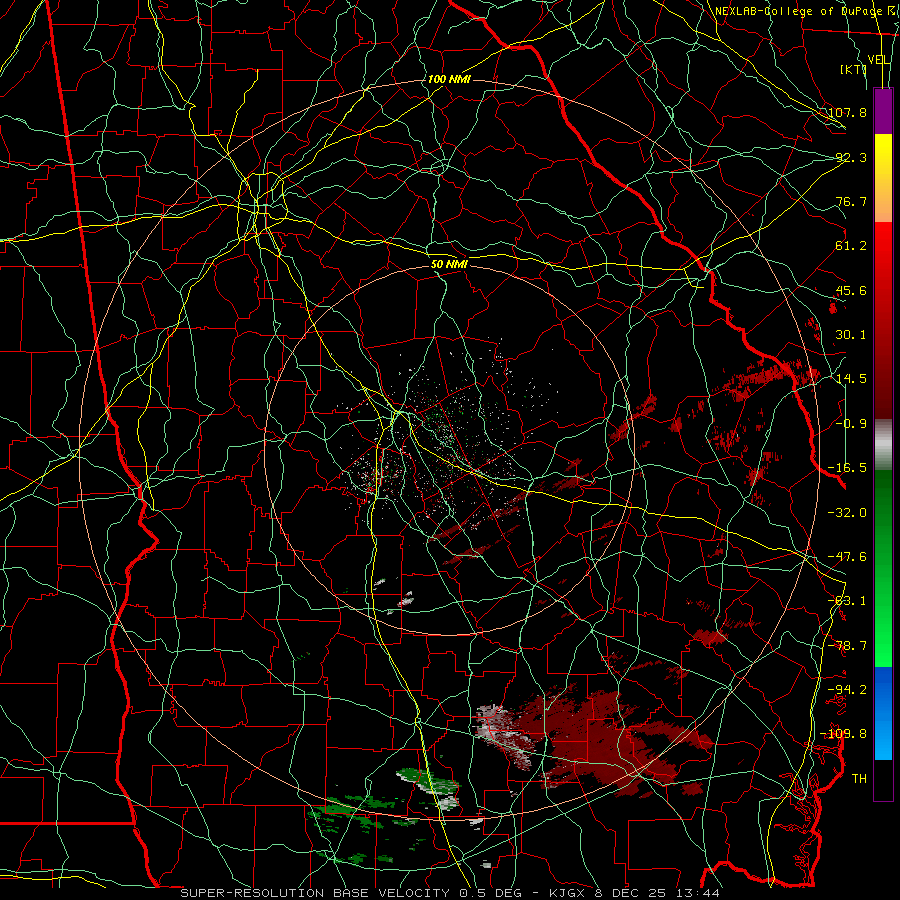Click the 107.8 value on velocity scale

click(847, 112)
